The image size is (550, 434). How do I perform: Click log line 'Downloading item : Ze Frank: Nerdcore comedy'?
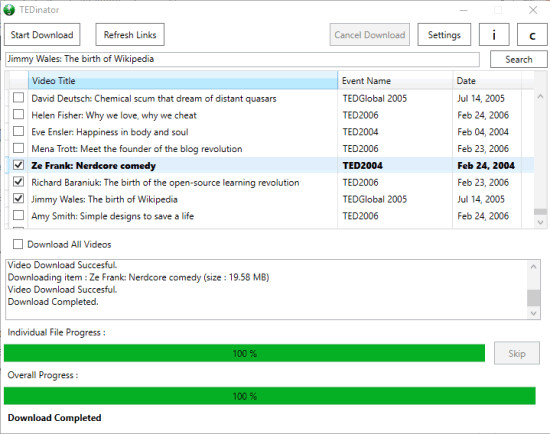pos(139,278)
